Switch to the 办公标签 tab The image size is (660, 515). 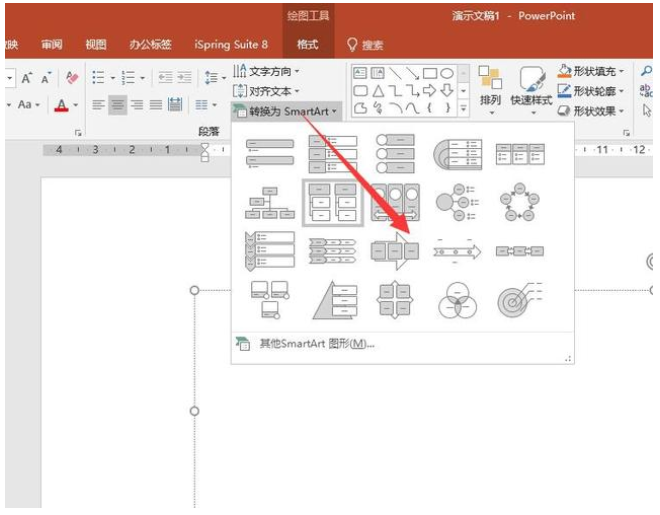pos(150,44)
